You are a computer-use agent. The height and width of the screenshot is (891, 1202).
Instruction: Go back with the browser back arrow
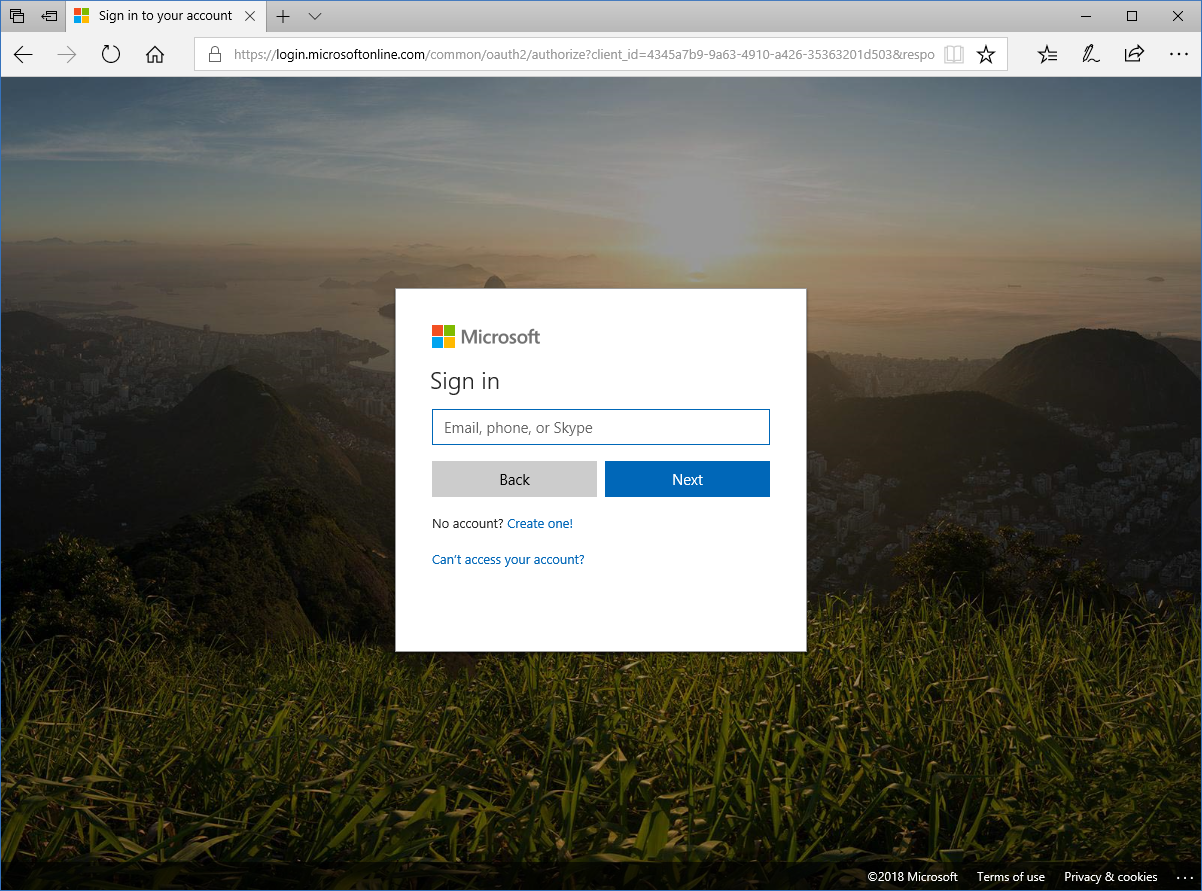click(x=23, y=54)
